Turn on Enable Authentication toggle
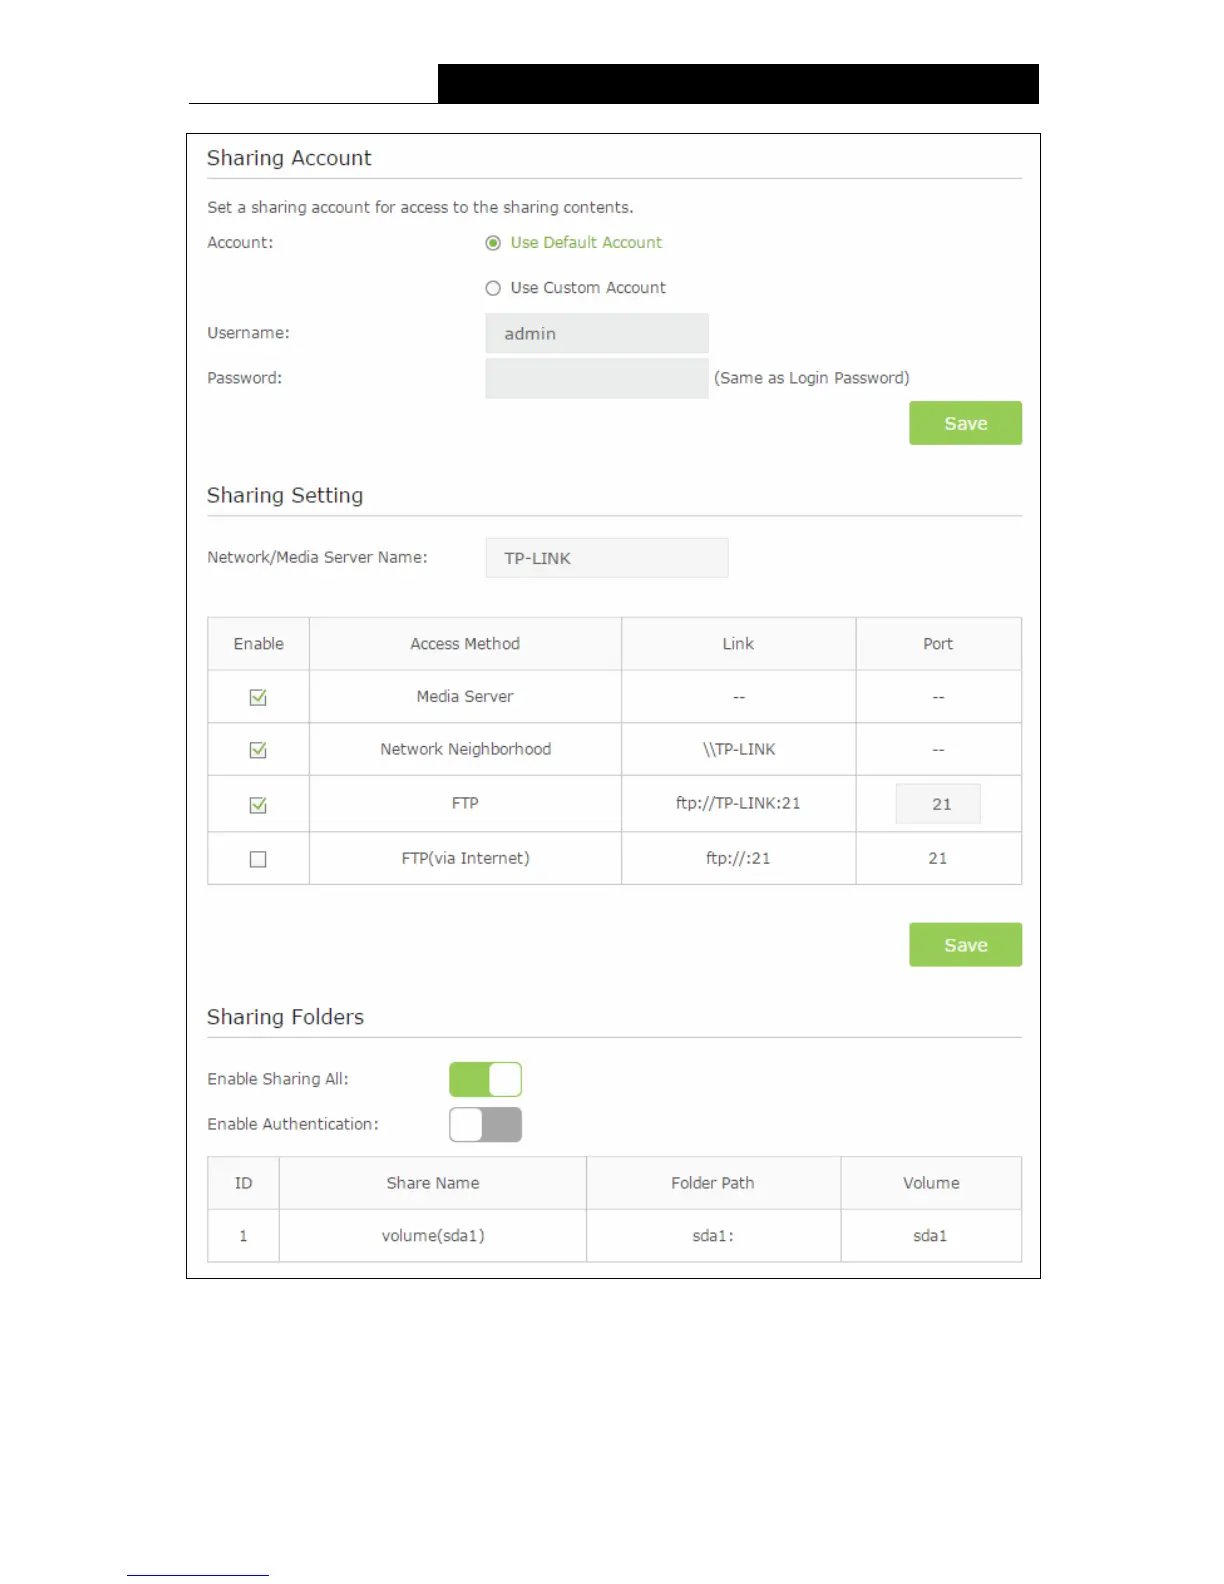Viewport: 1224px width, 1584px height. [485, 1125]
